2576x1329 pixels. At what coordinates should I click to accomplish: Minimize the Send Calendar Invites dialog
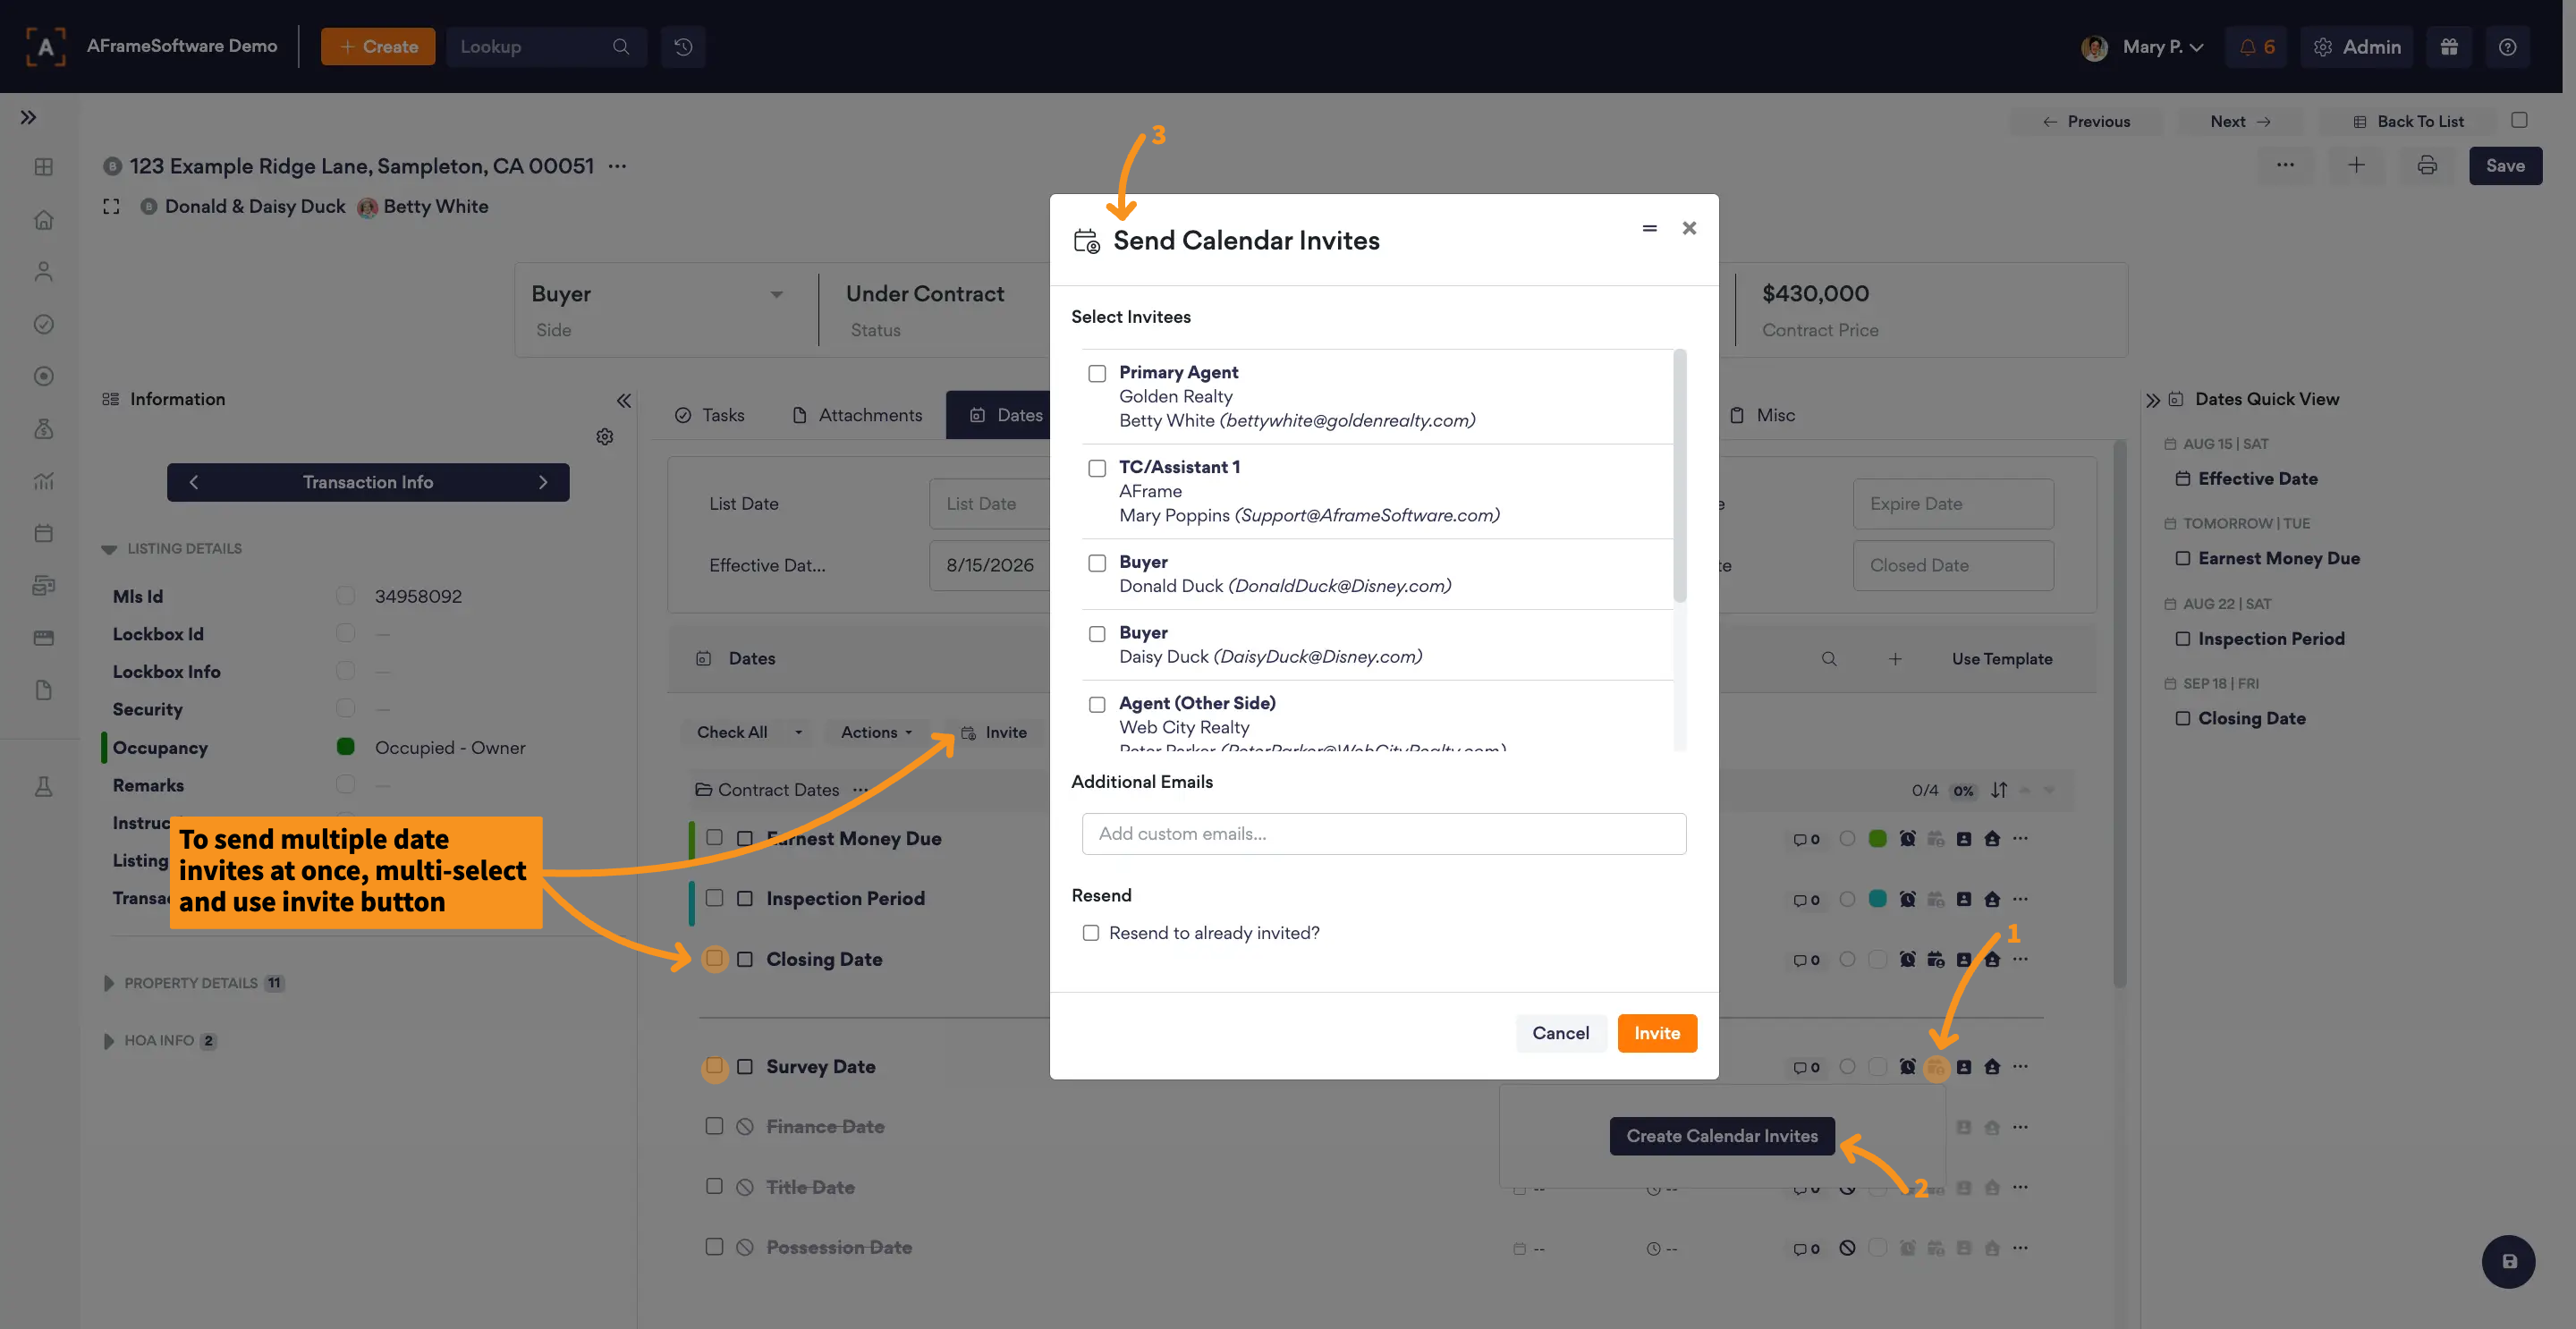(x=1649, y=229)
